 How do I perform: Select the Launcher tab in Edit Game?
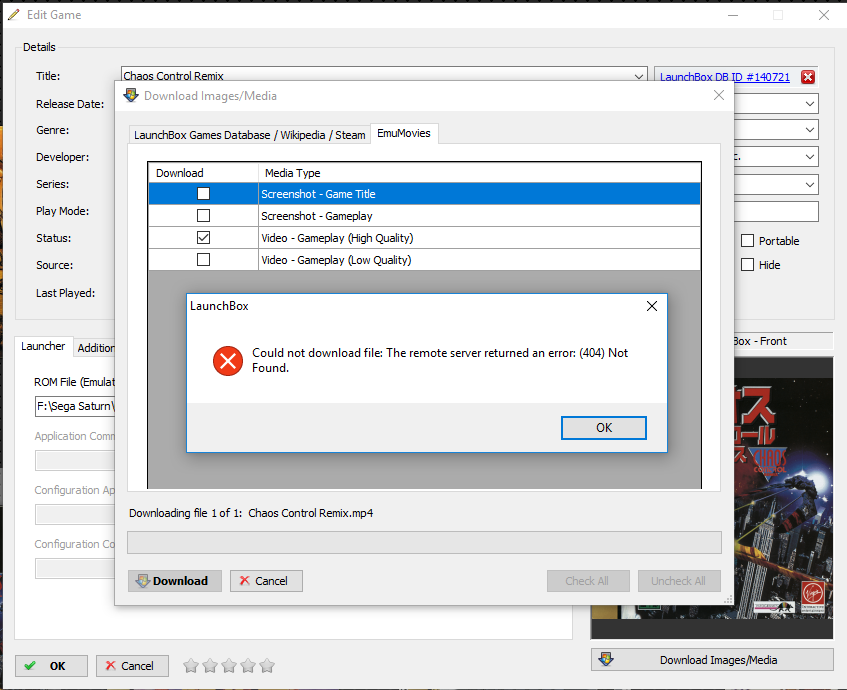(43, 346)
